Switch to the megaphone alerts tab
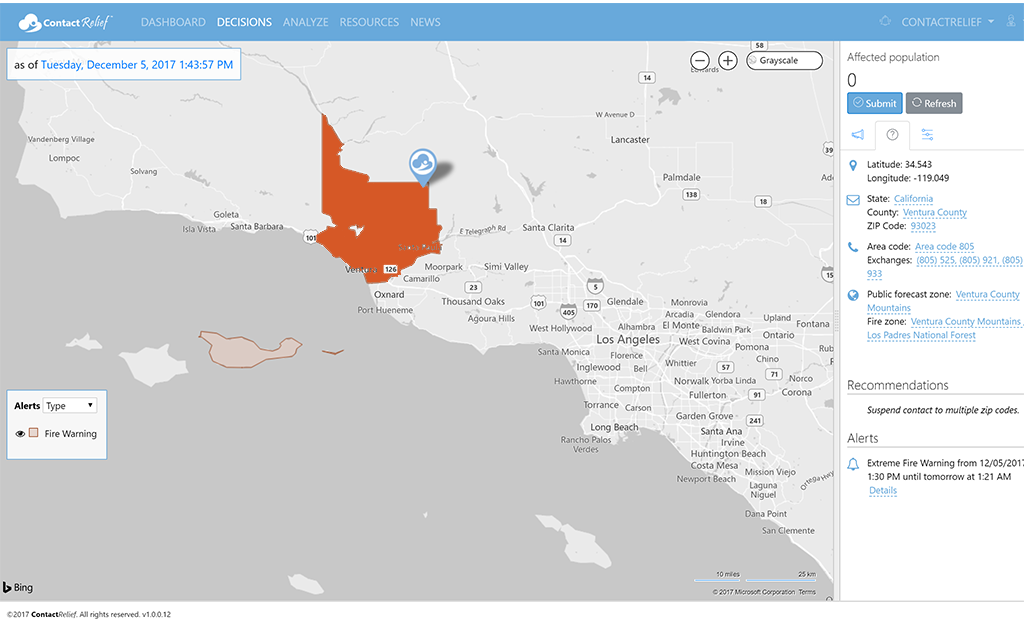1024x628 pixels. tap(857, 134)
